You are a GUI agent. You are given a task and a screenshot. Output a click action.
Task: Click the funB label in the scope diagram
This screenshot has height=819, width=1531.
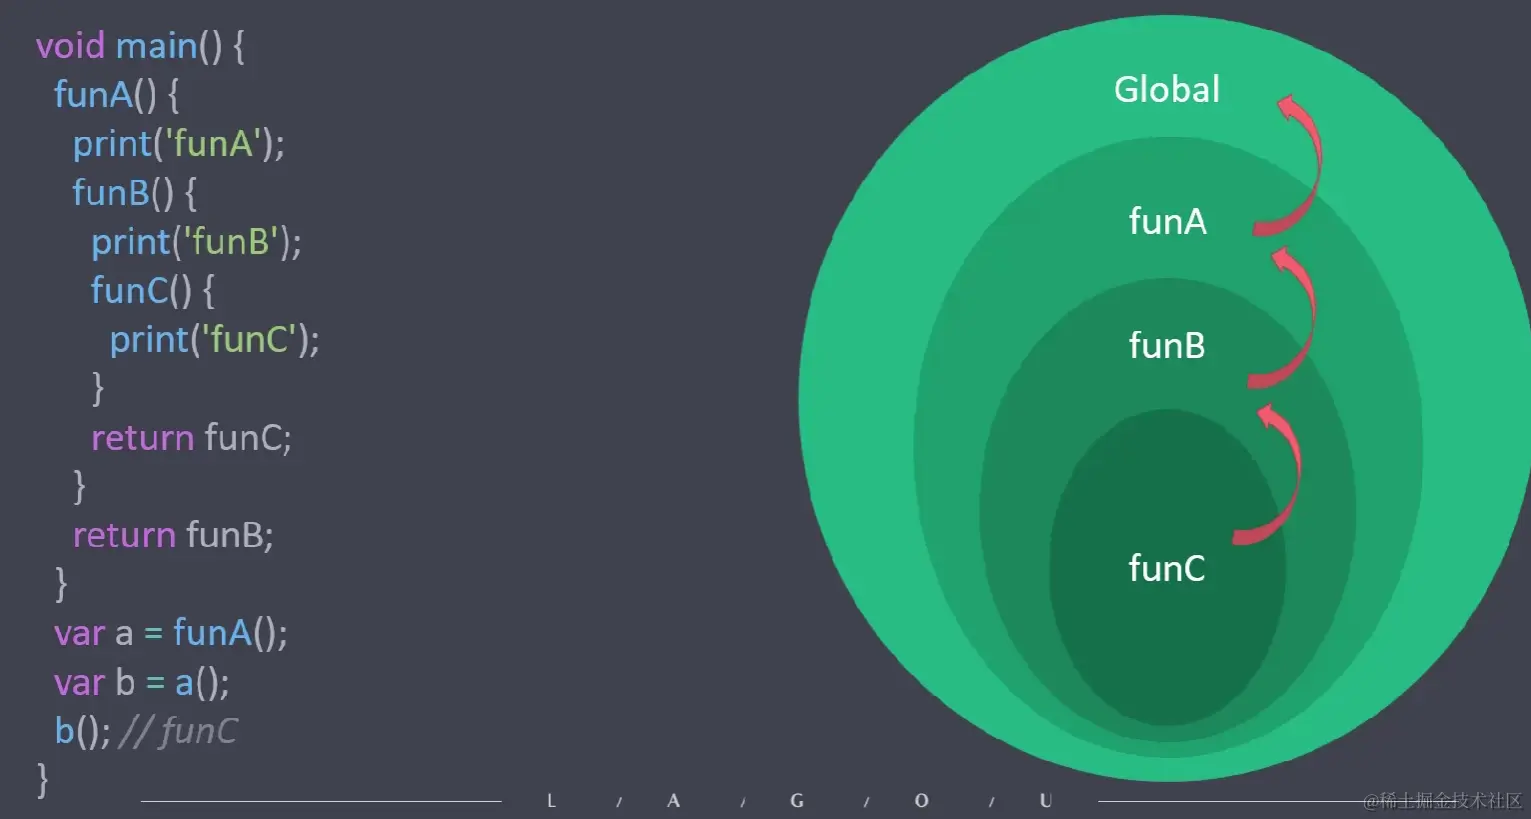click(x=1167, y=346)
